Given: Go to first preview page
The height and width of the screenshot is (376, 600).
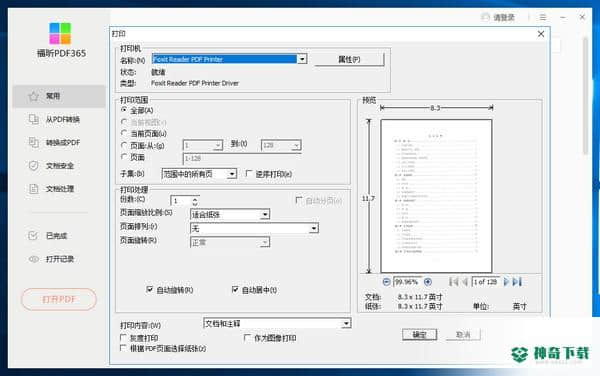Looking at the screenshot, I should pyautogui.click(x=453, y=282).
